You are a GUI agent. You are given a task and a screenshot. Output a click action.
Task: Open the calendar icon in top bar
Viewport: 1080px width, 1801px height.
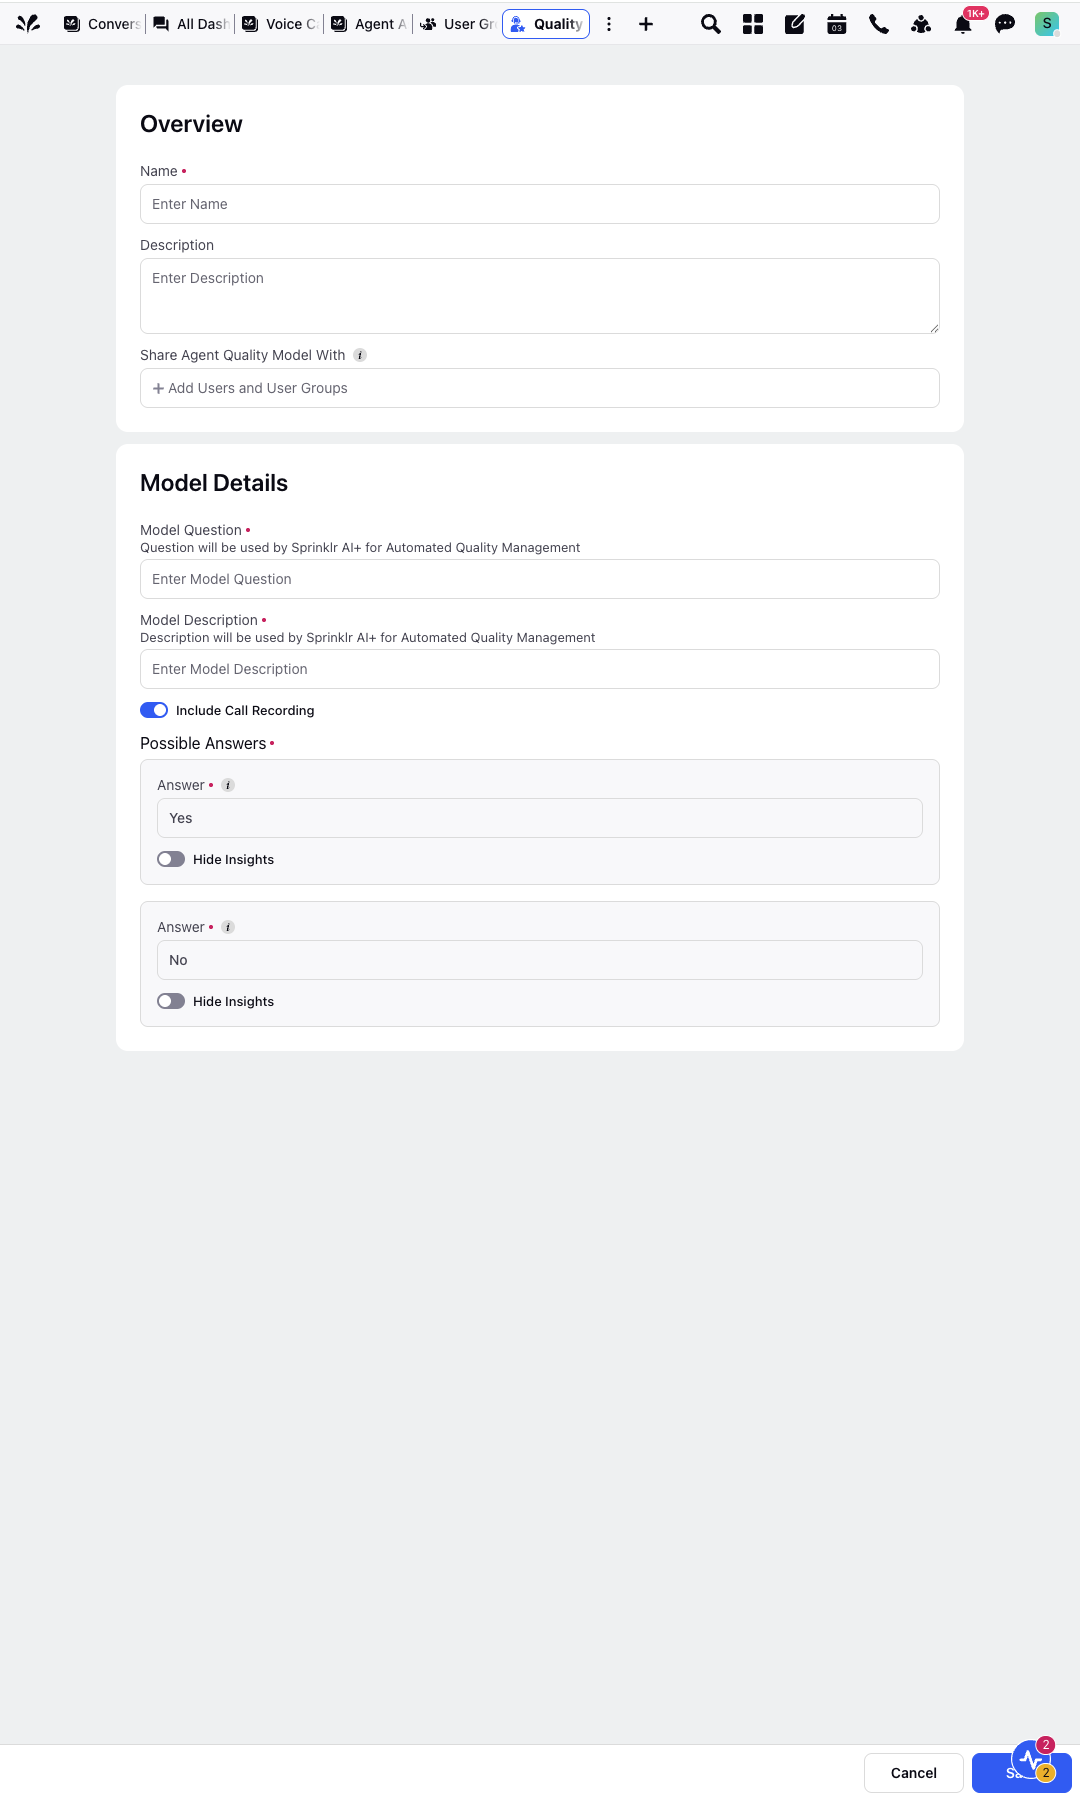837,24
